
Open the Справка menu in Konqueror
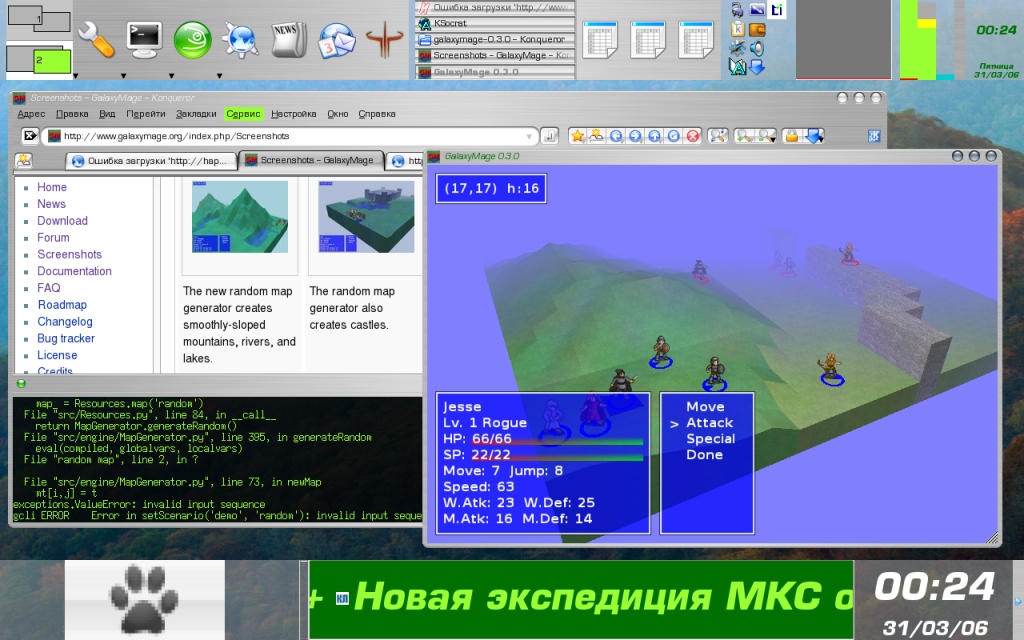pos(377,114)
